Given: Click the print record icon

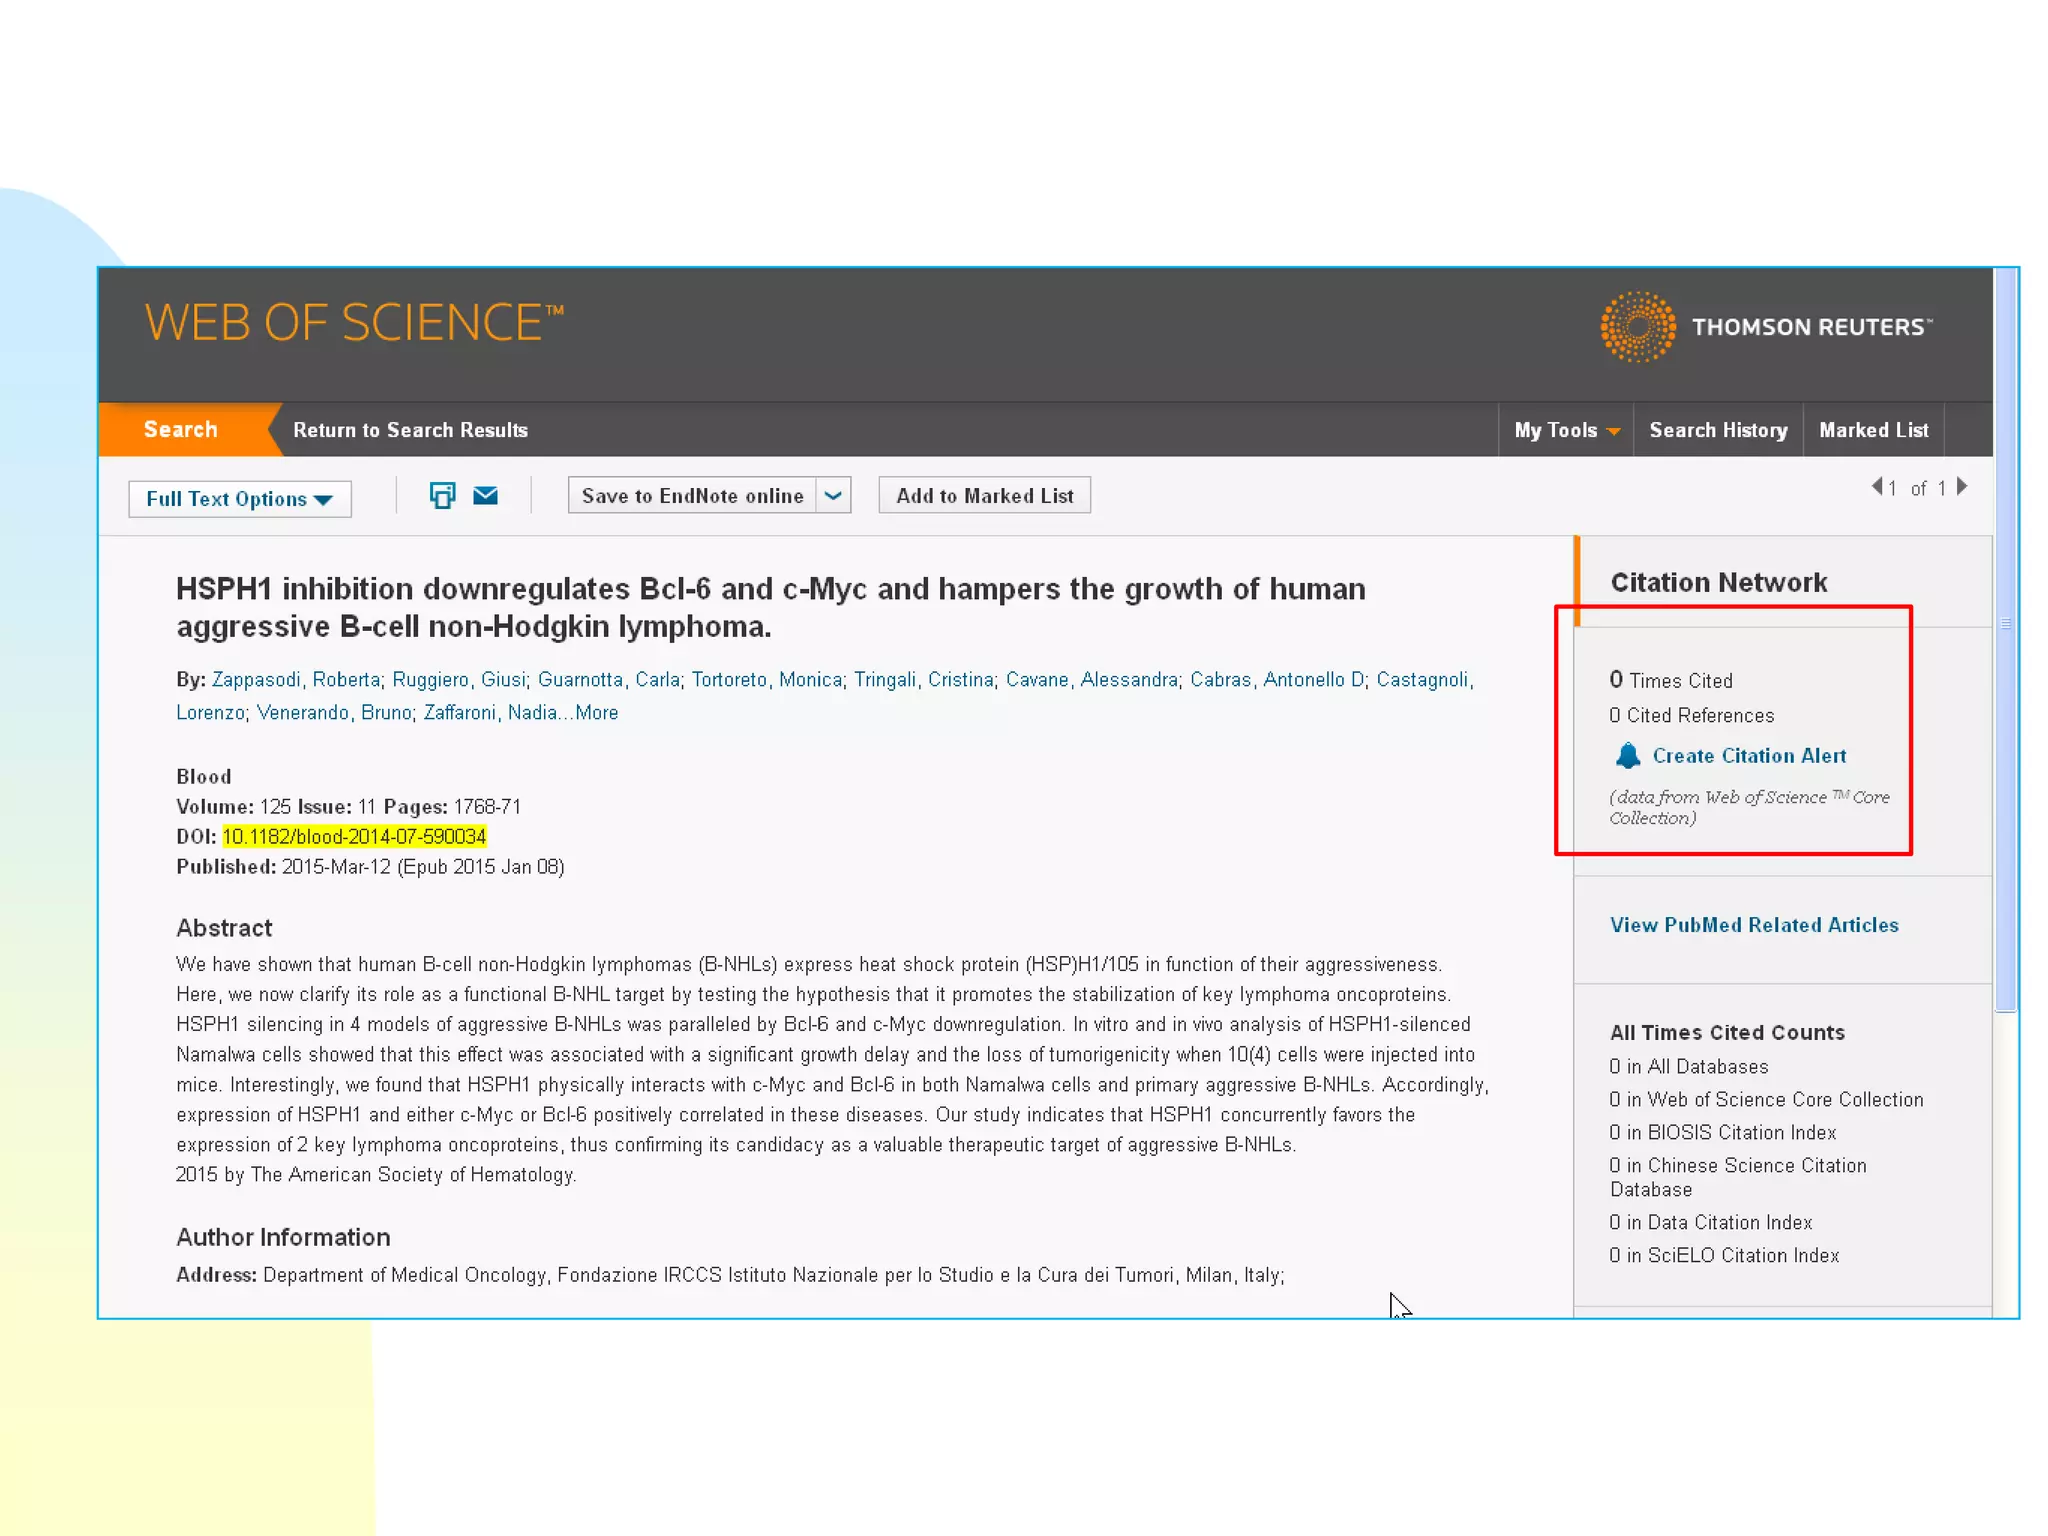Looking at the screenshot, I should tap(442, 495).
